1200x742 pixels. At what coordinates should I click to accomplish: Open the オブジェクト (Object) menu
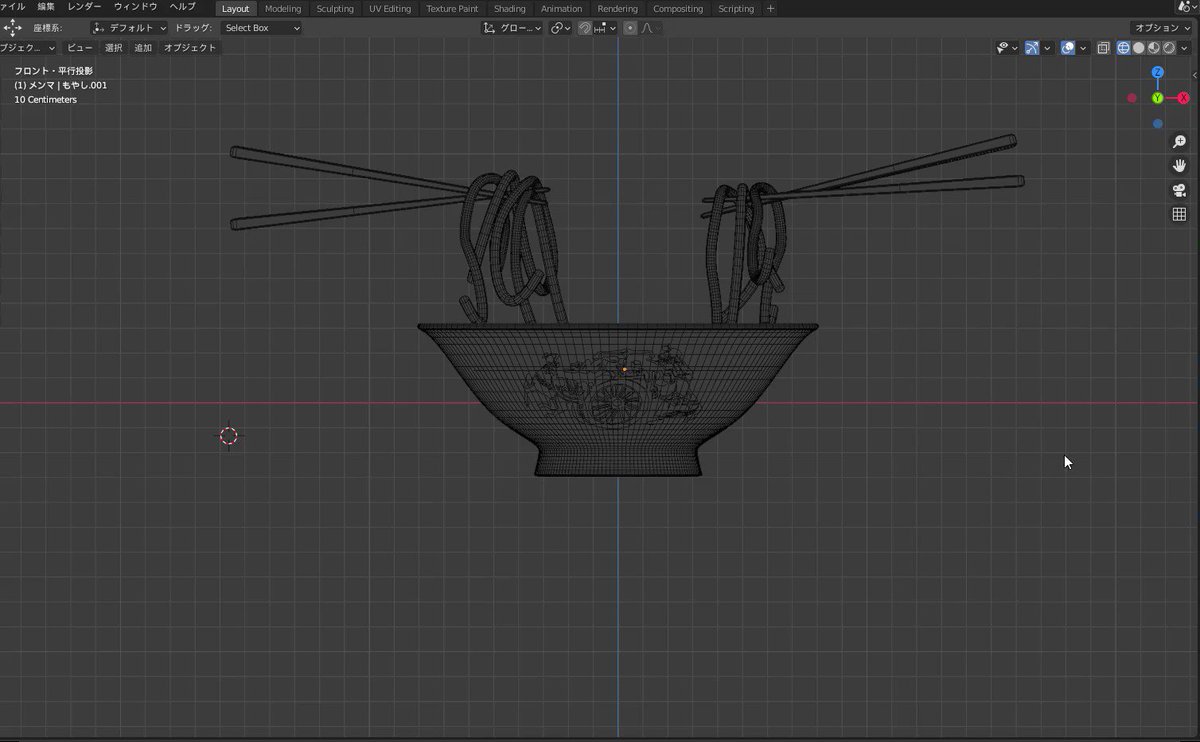tap(190, 47)
